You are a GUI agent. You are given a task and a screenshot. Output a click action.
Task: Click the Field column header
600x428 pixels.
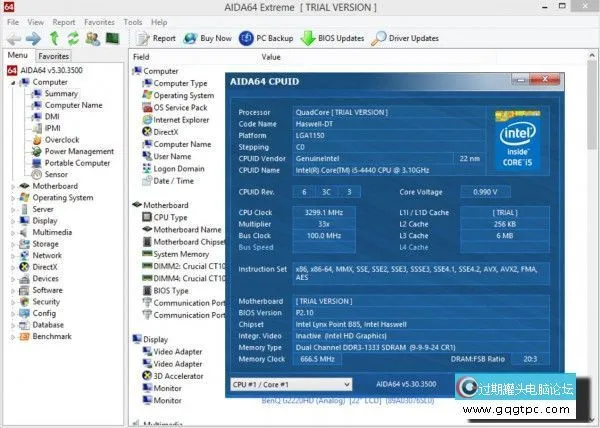142,57
